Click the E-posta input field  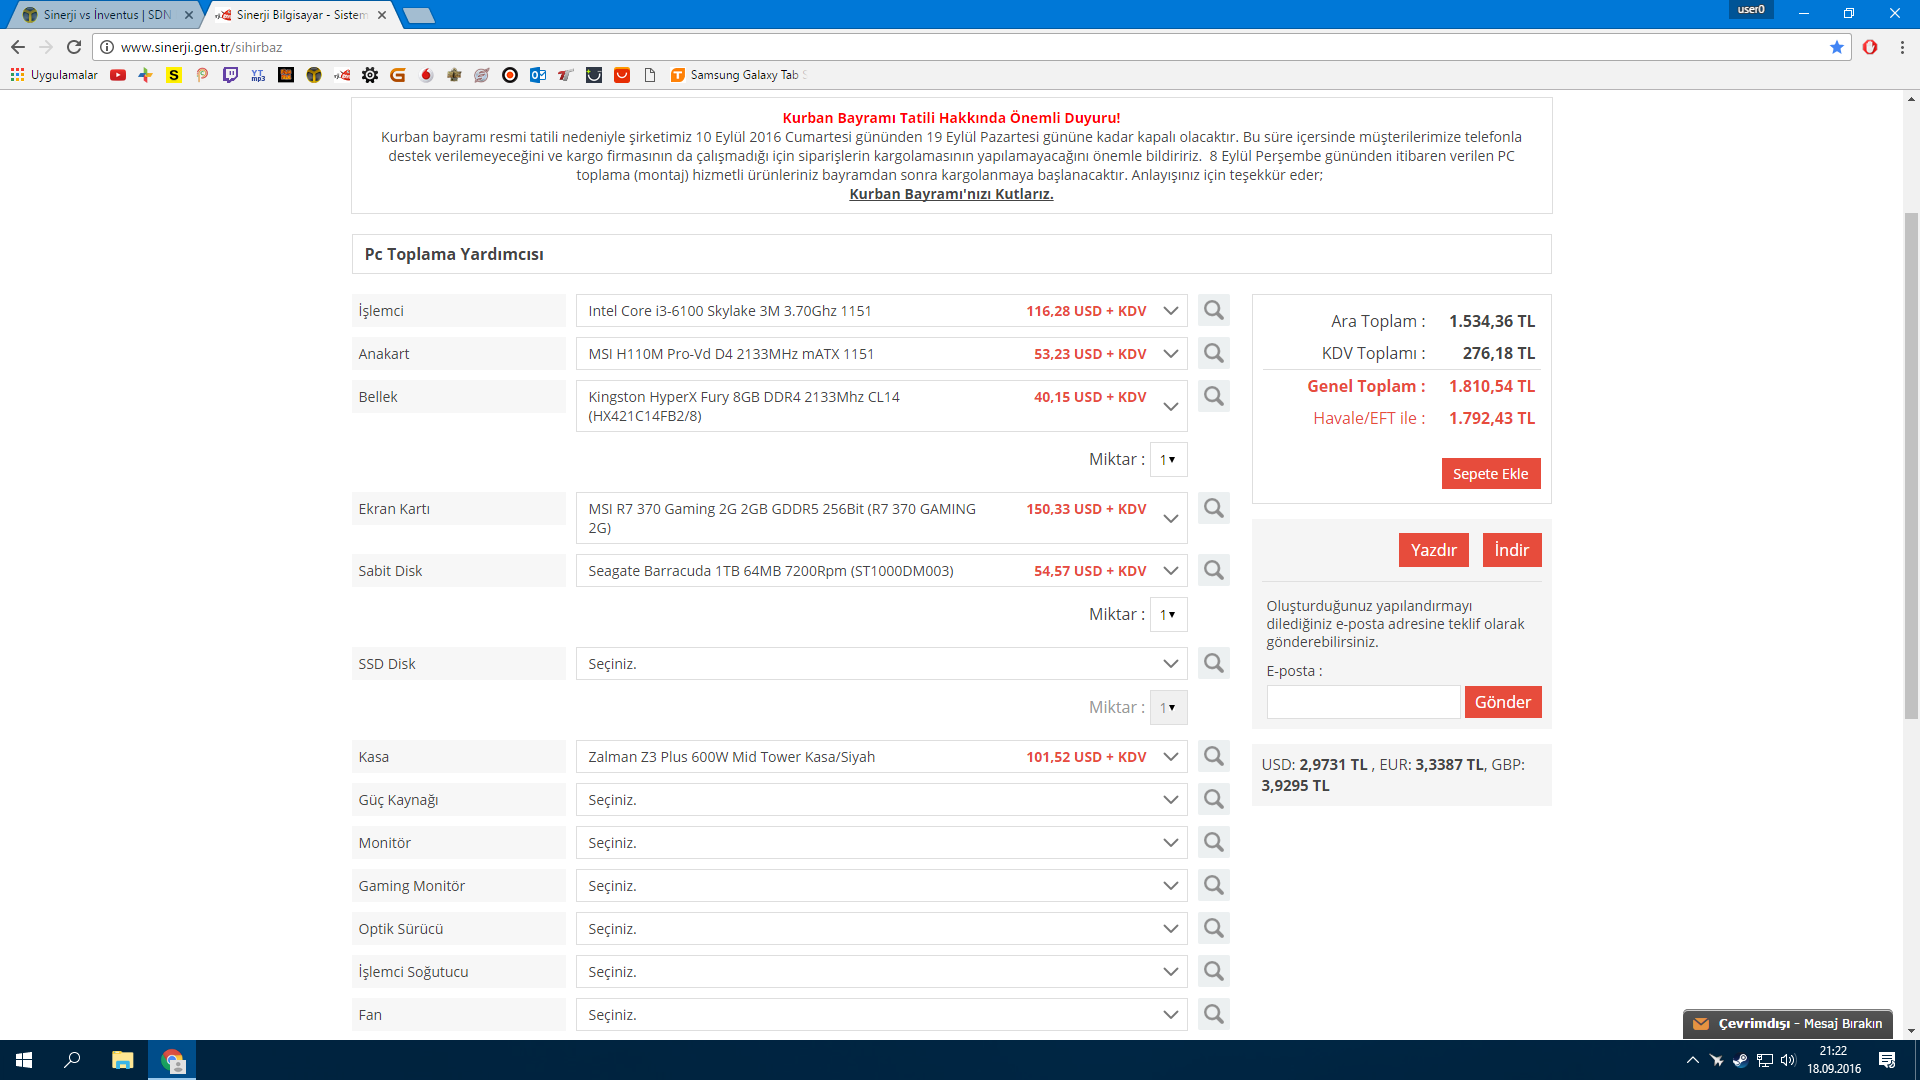[1362, 702]
